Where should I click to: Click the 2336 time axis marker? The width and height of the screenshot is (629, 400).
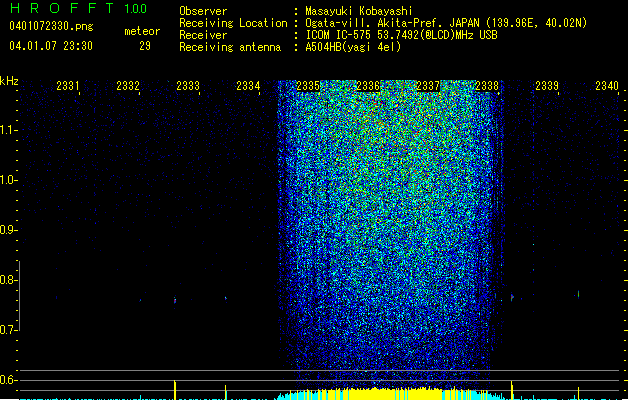[368, 85]
